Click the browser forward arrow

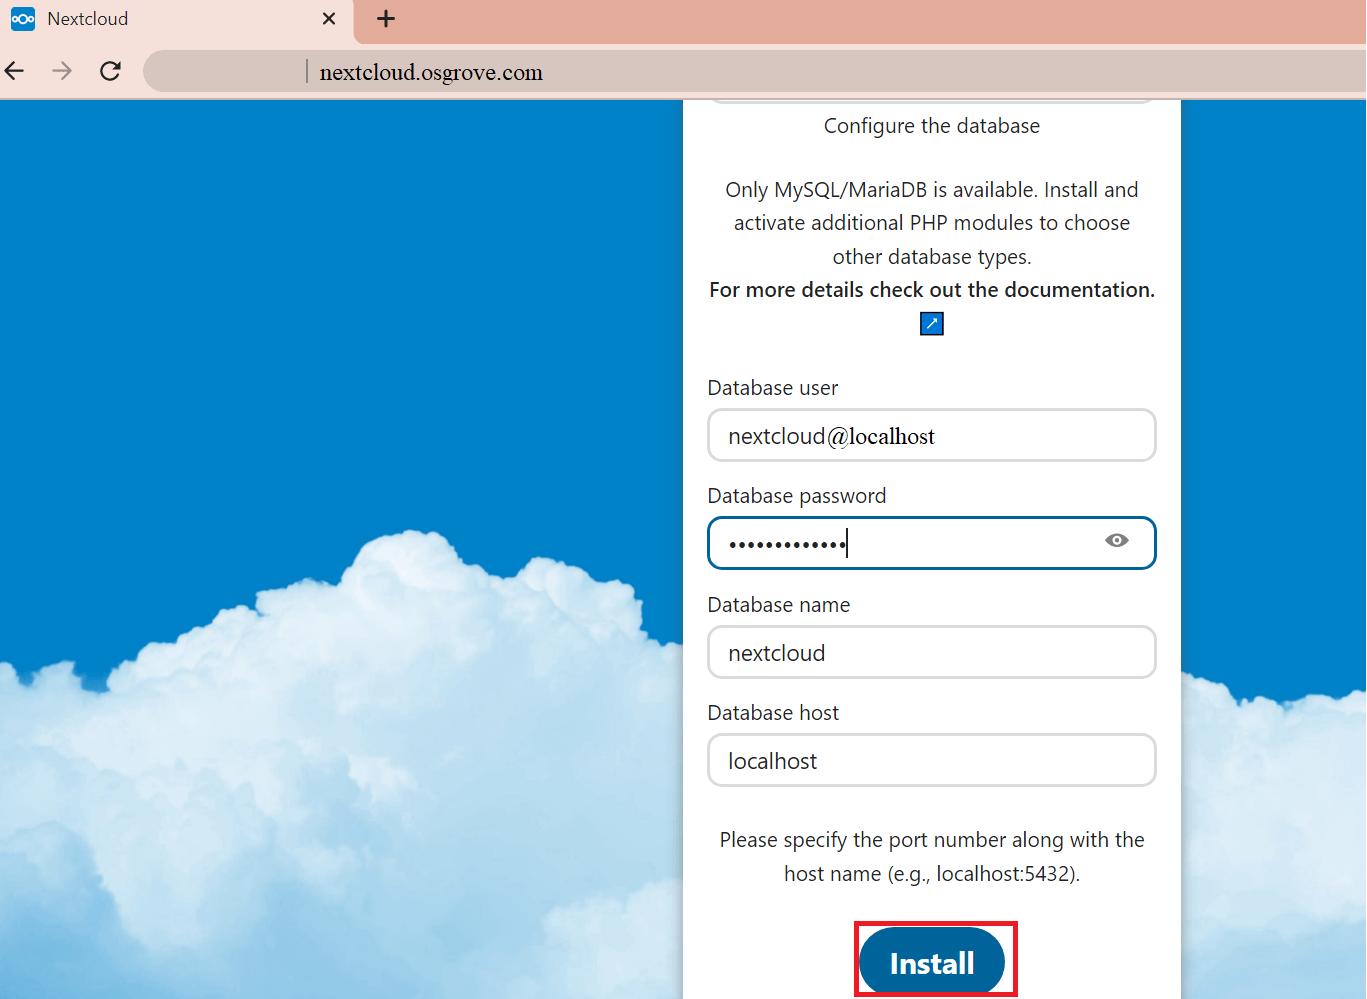point(61,71)
